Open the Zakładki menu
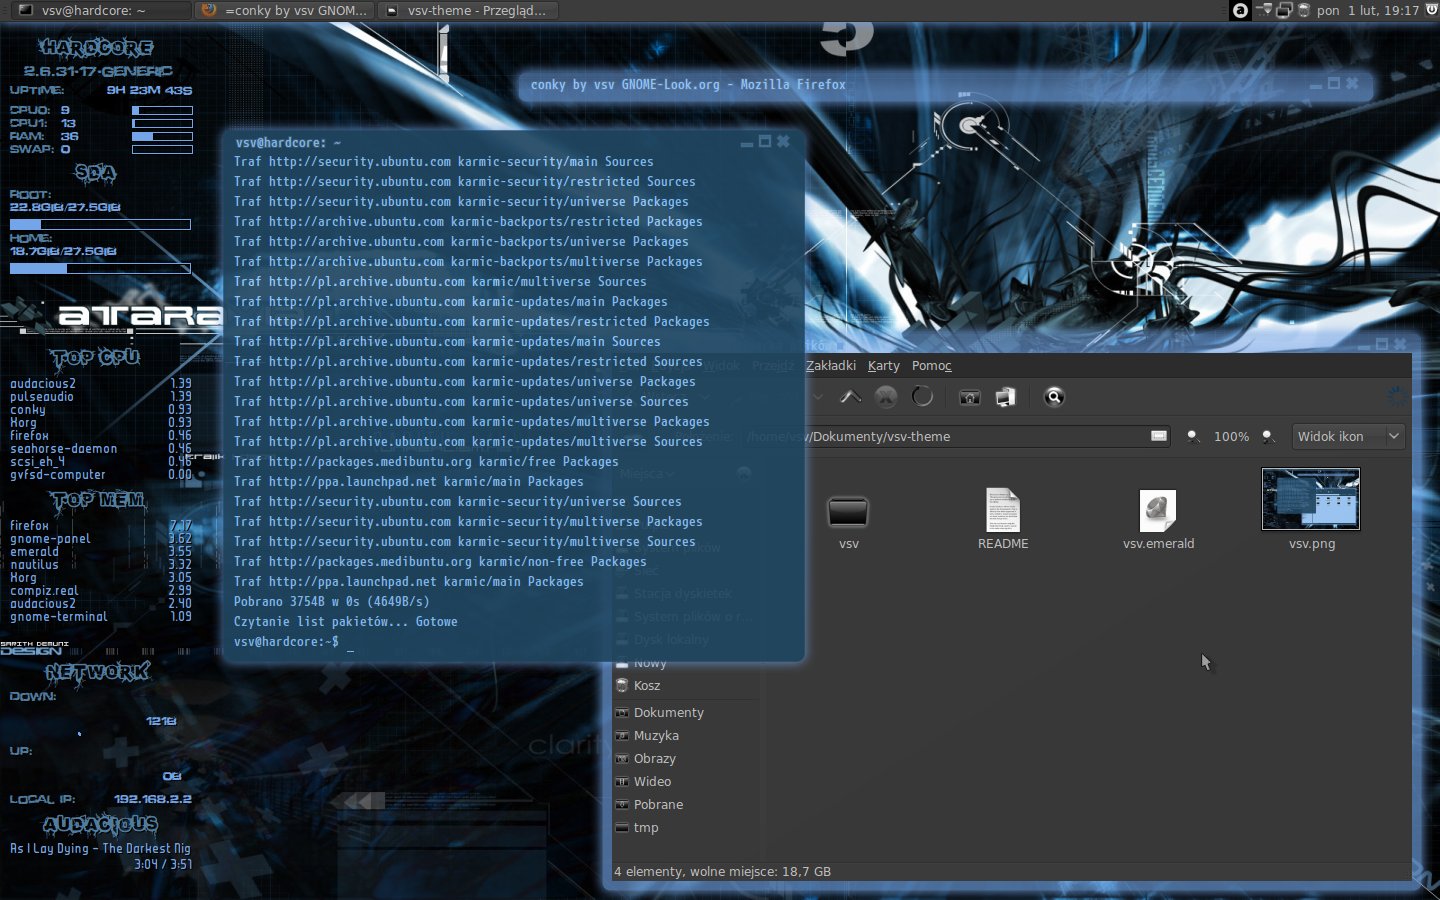Screen dimensions: 1440x900 pyautogui.click(x=831, y=366)
